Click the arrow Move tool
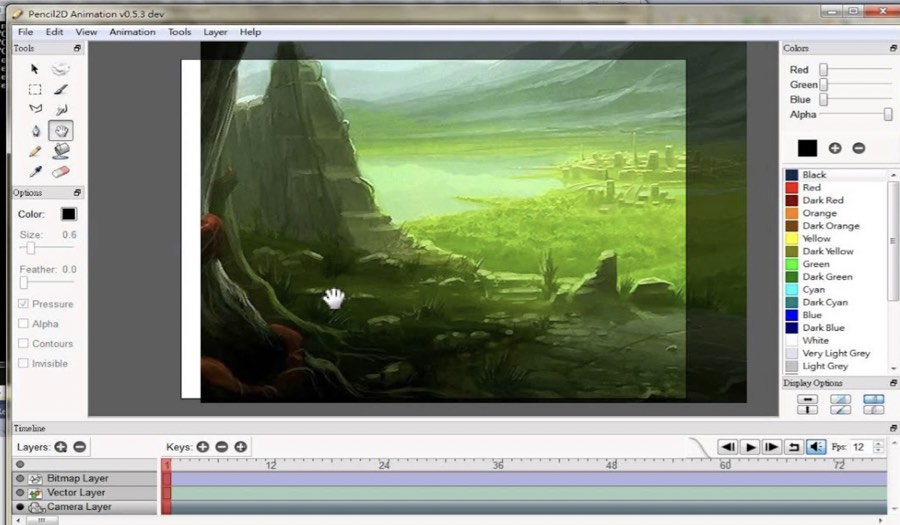 [35, 69]
